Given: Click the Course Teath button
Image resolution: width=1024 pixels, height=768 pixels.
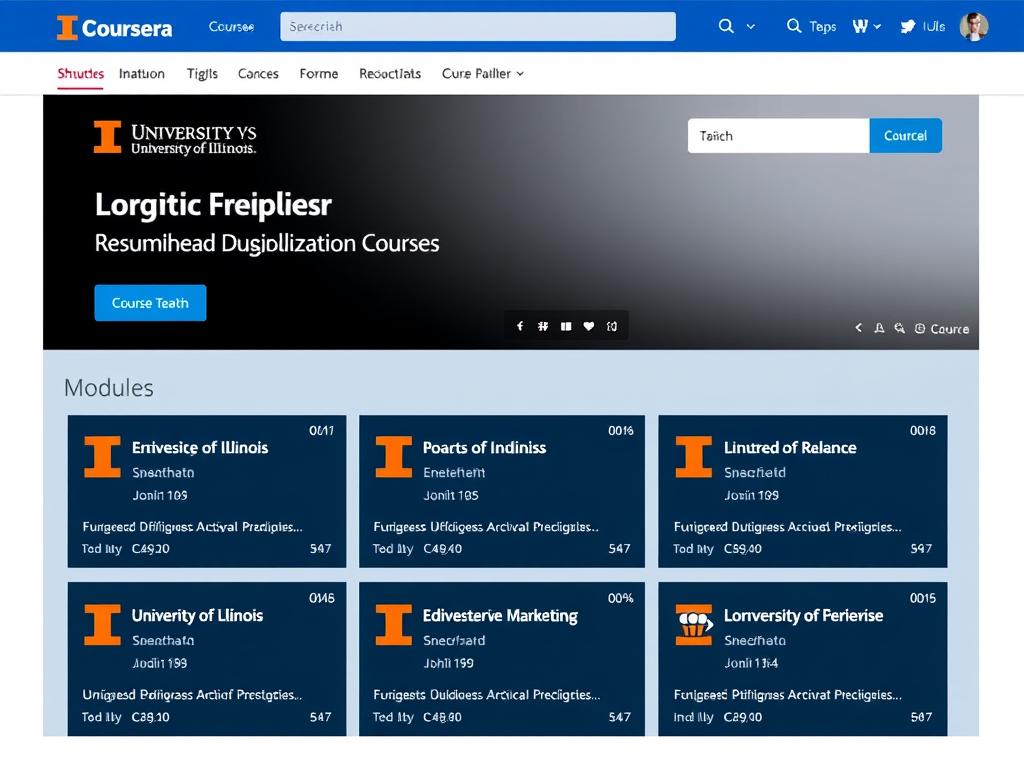Looking at the screenshot, I should point(150,303).
